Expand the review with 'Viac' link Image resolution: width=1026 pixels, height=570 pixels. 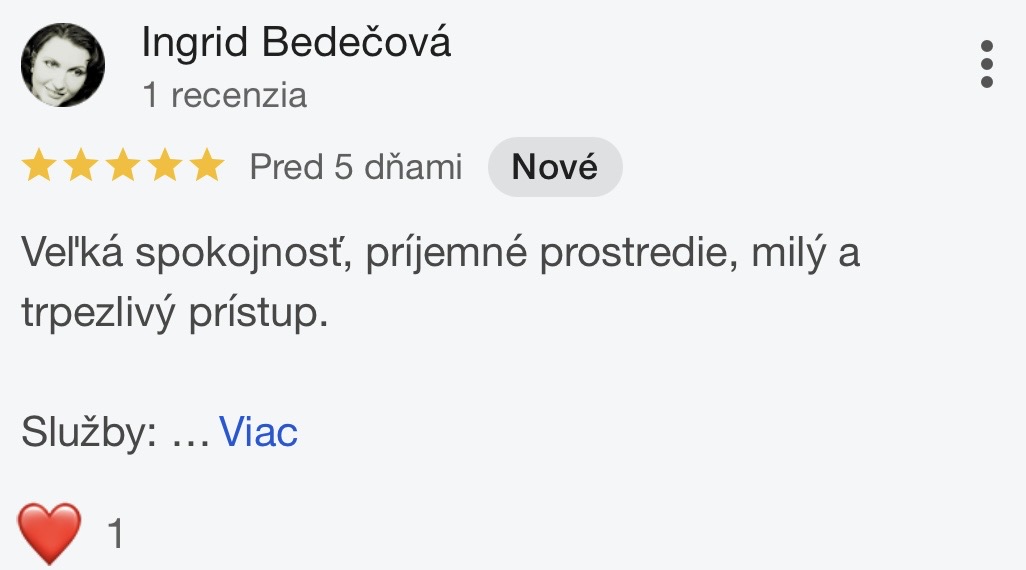(x=258, y=433)
